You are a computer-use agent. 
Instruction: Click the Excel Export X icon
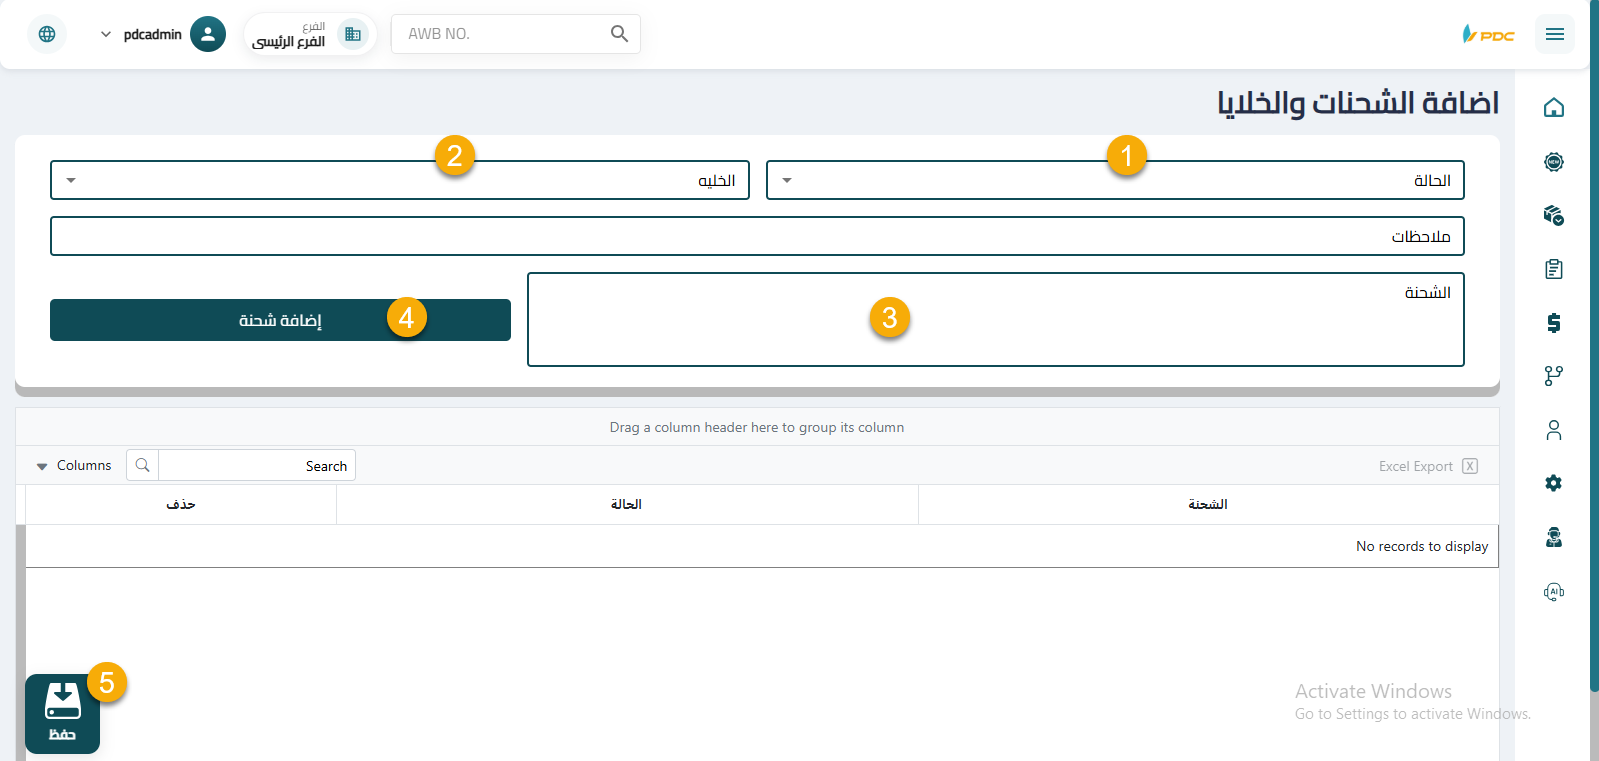pyautogui.click(x=1469, y=466)
